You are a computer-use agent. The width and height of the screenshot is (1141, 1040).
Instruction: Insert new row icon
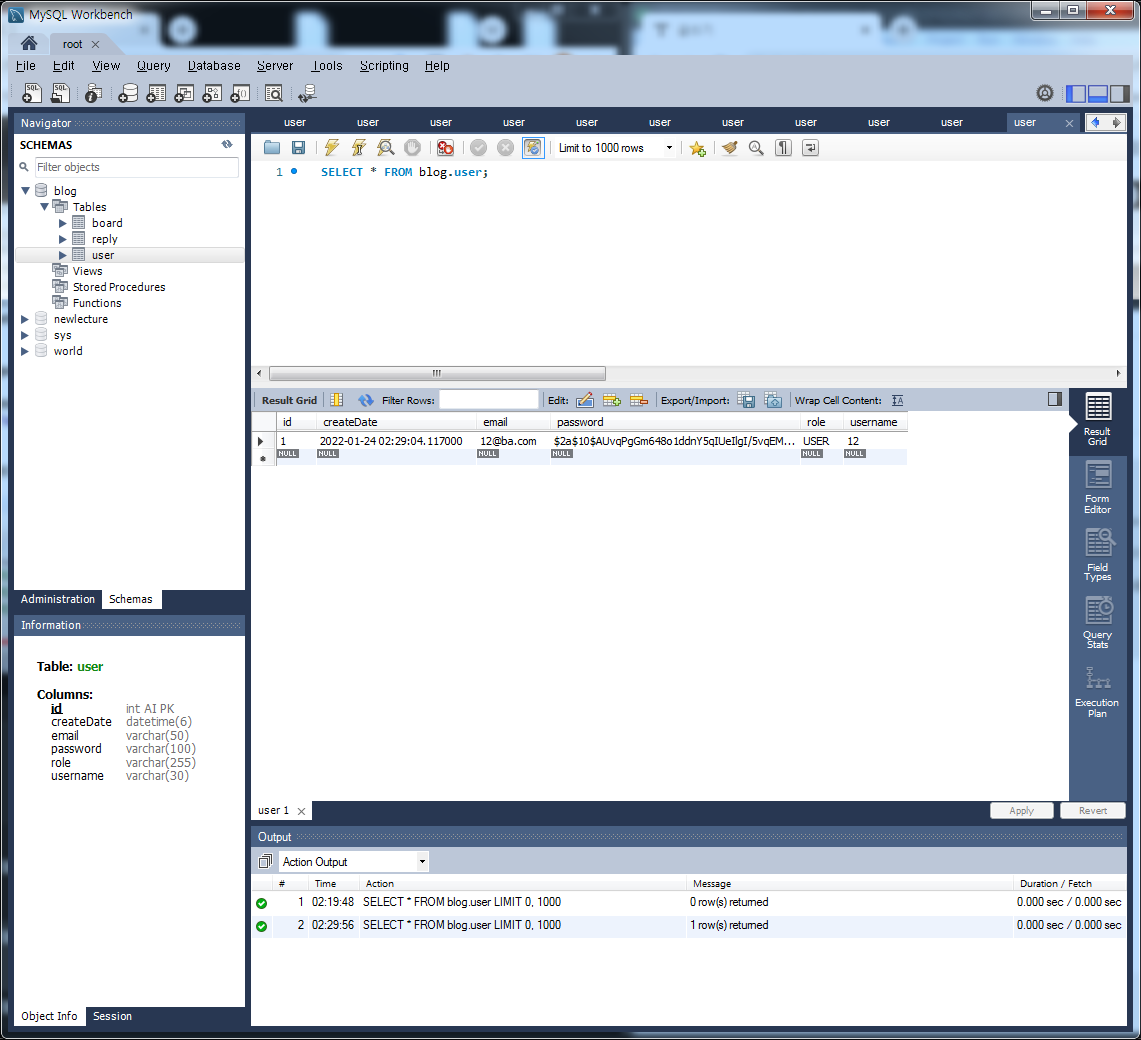[612, 400]
